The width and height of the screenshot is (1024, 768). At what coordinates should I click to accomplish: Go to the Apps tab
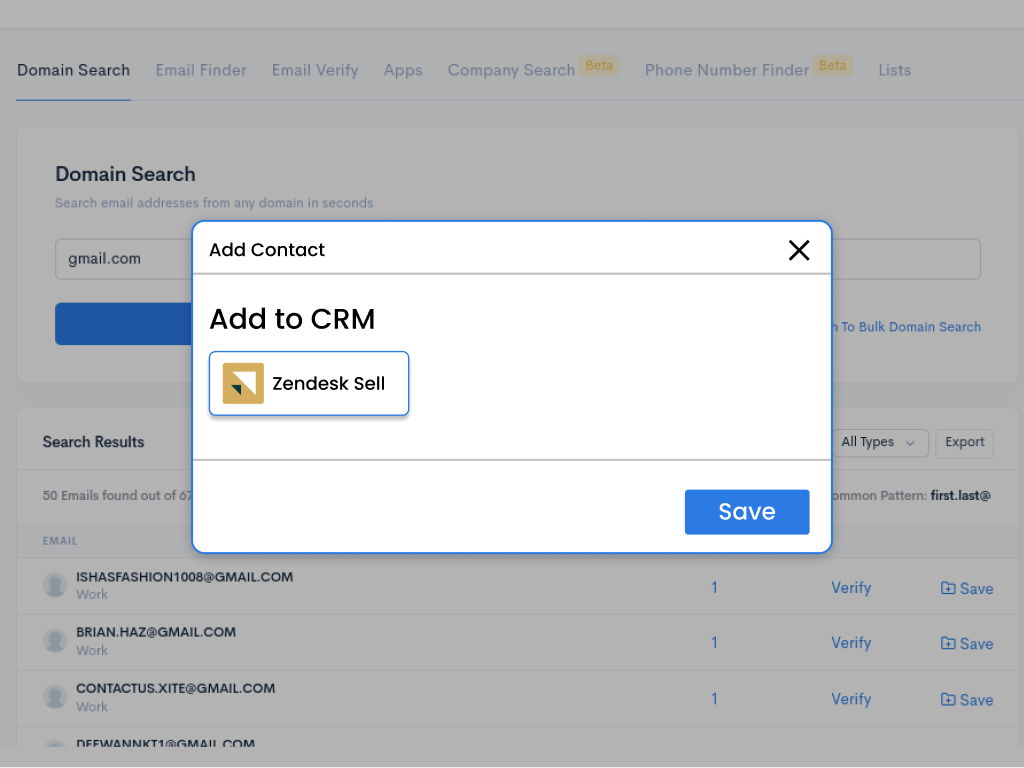pos(403,70)
